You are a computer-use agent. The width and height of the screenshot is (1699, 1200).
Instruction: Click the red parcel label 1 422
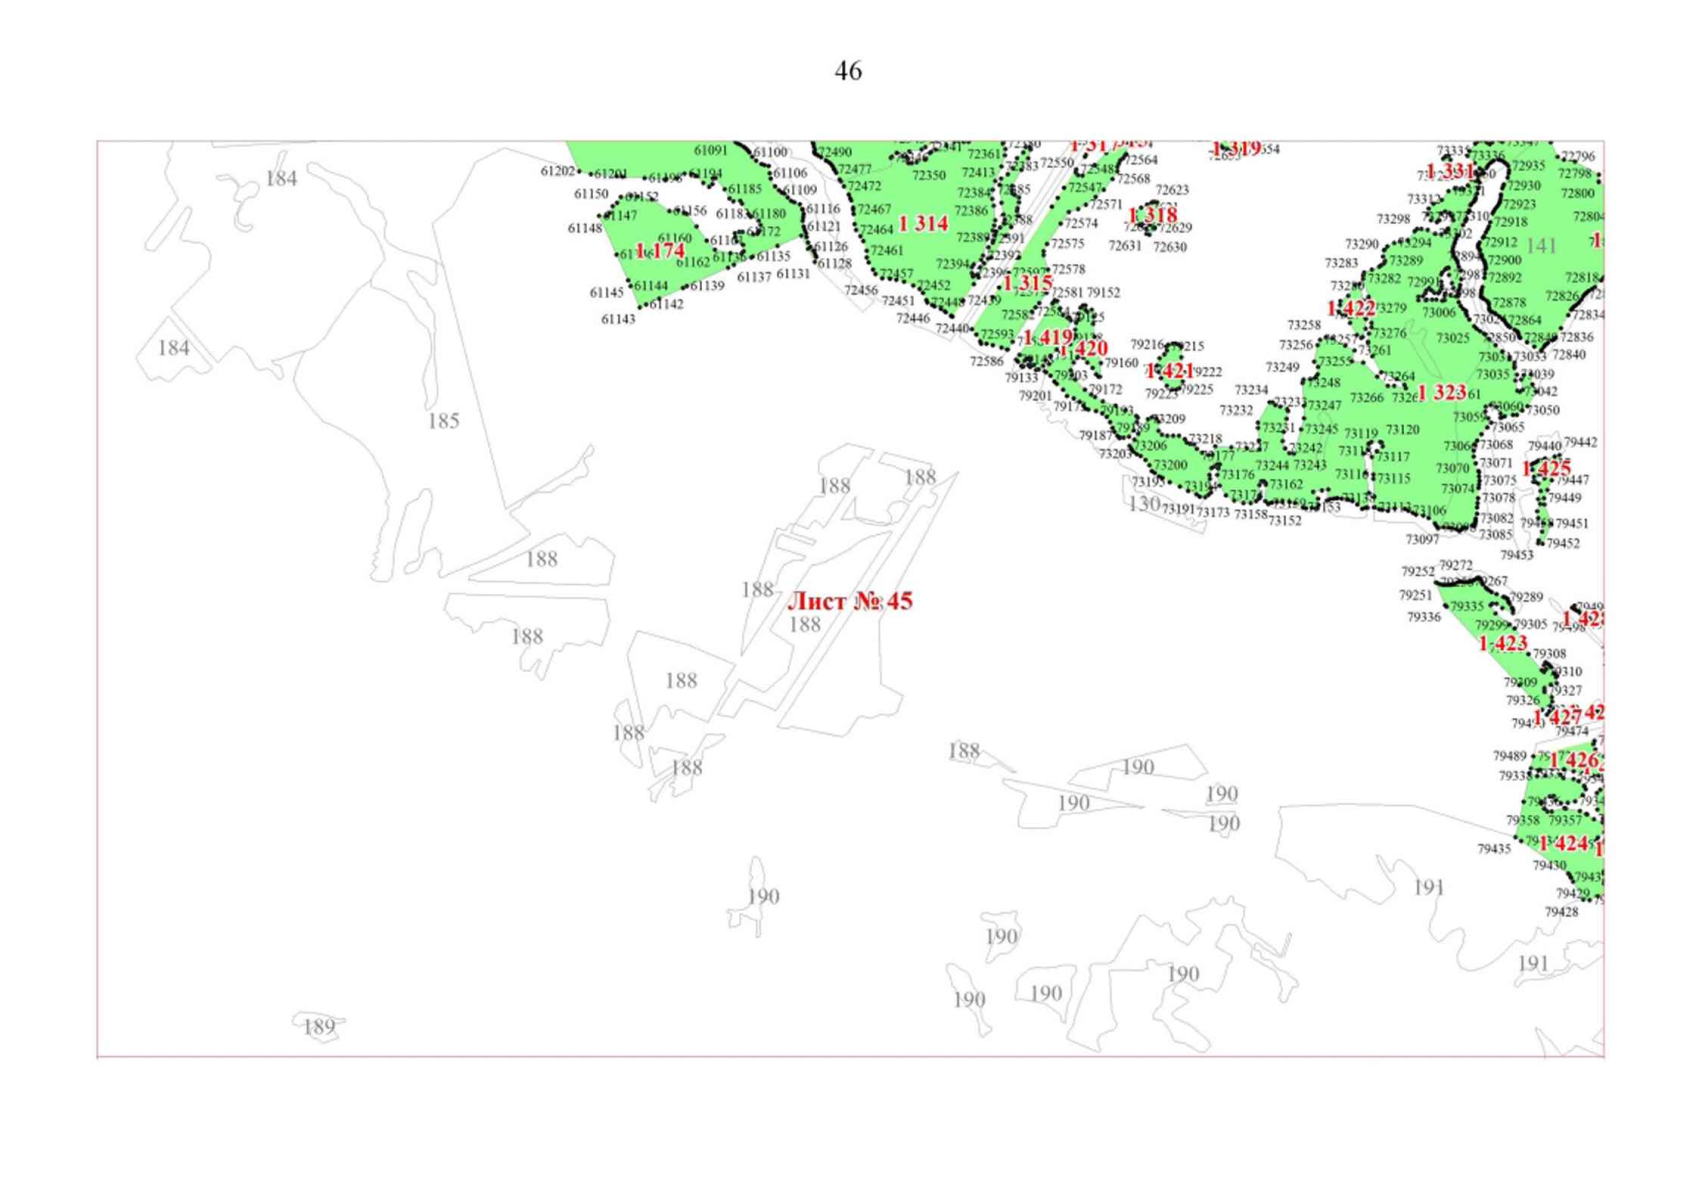tap(1350, 308)
